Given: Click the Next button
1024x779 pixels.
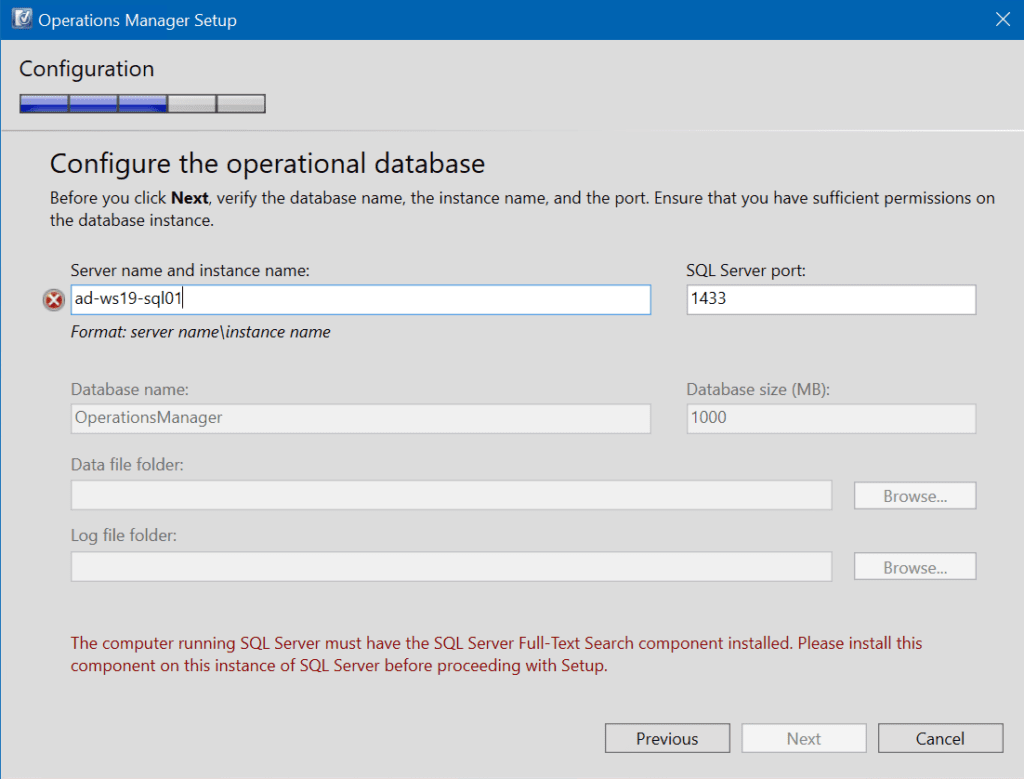Looking at the screenshot, I should (x=803, y=738).
